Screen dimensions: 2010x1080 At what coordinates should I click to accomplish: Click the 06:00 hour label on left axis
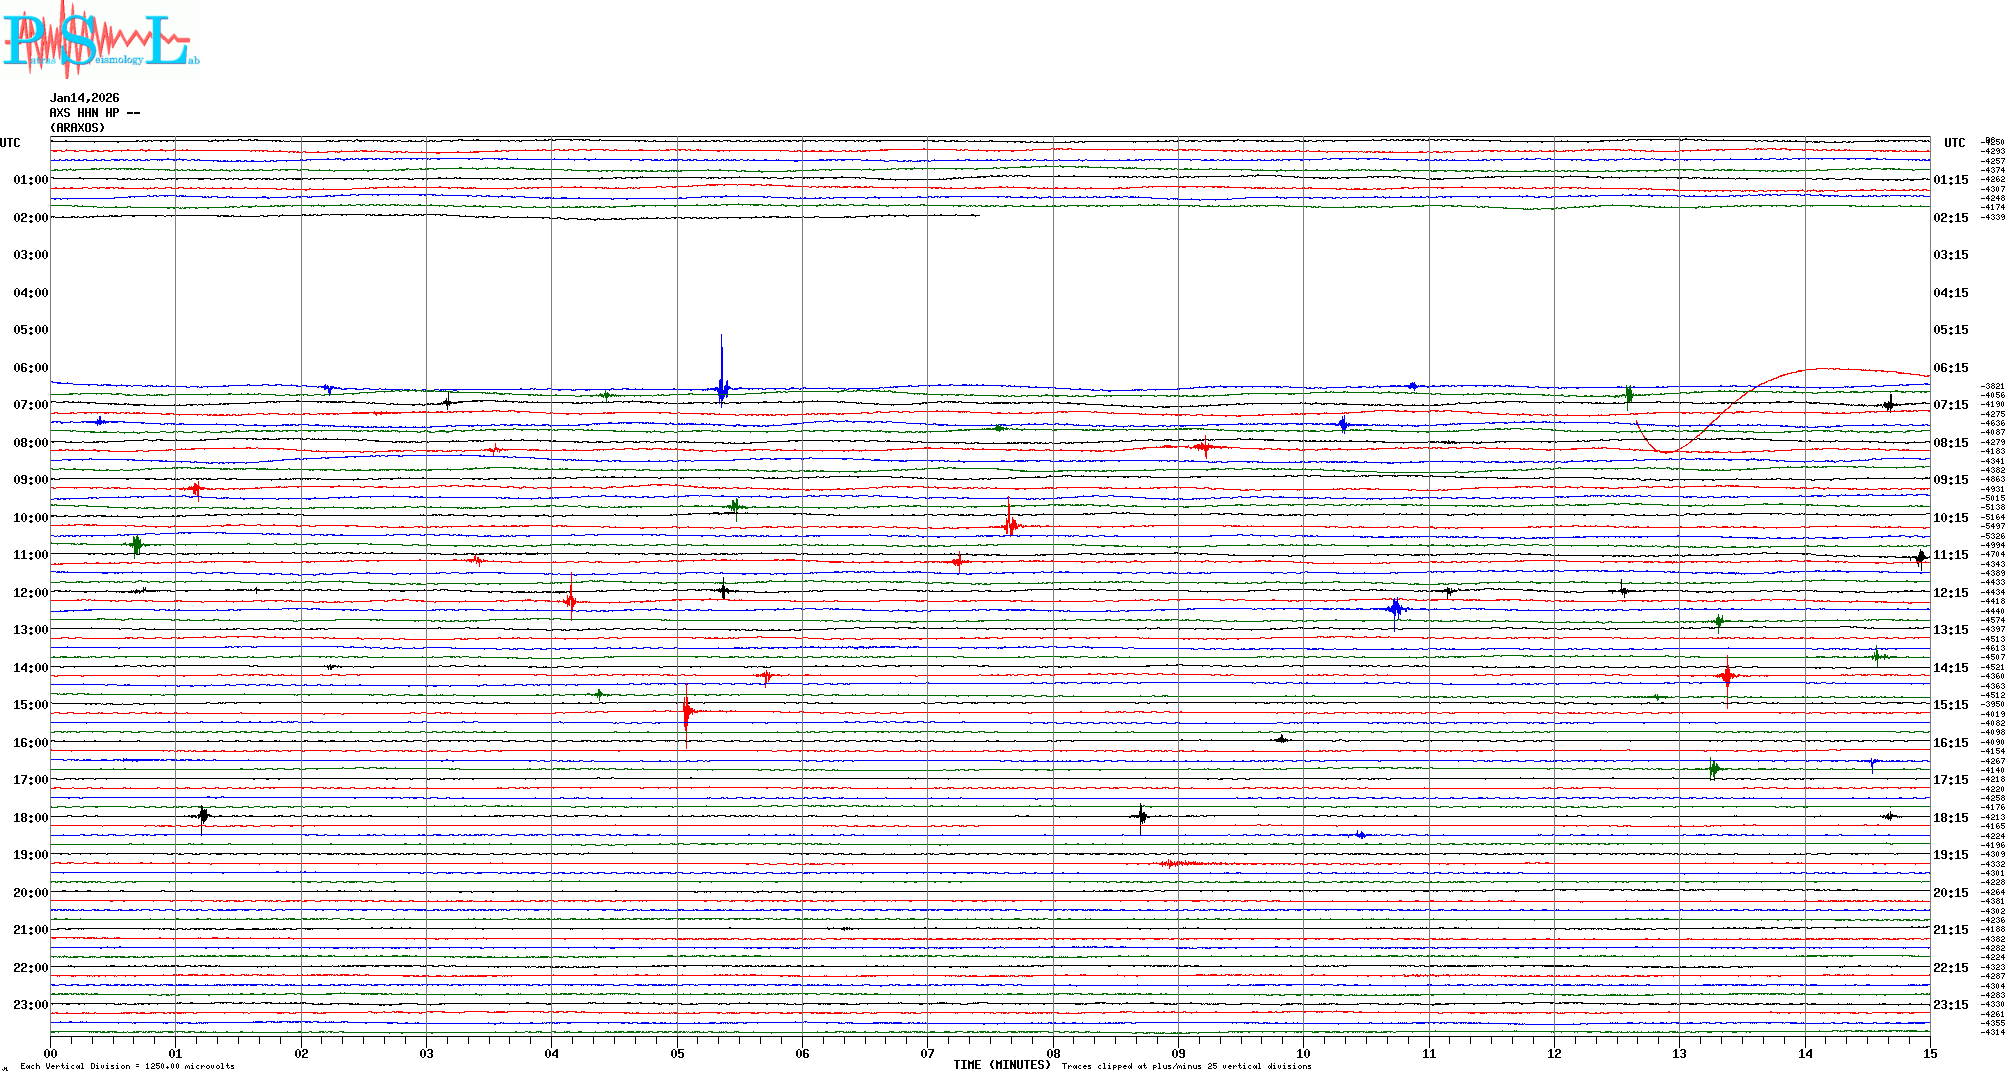click(x=30, y=368)
